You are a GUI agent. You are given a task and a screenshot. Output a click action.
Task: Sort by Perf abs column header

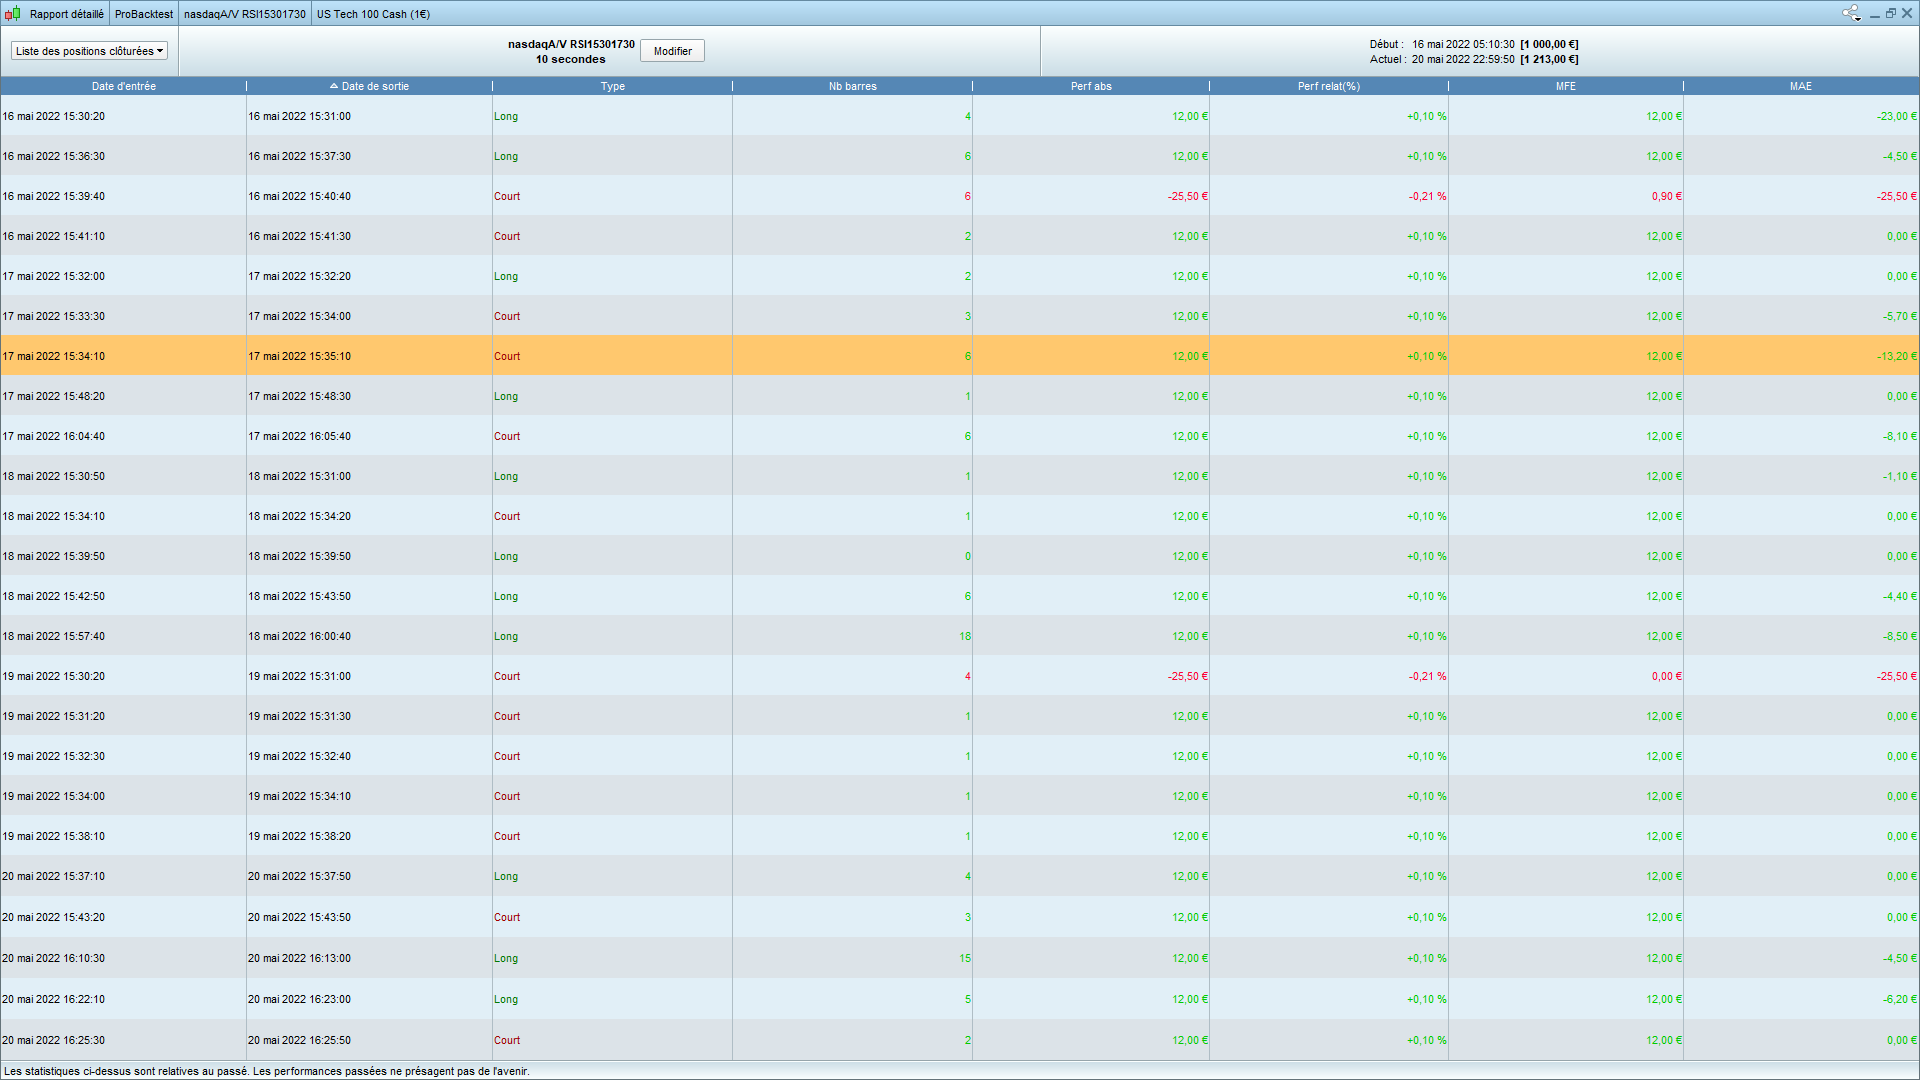pyautogui.click(x=1090, y=86)
